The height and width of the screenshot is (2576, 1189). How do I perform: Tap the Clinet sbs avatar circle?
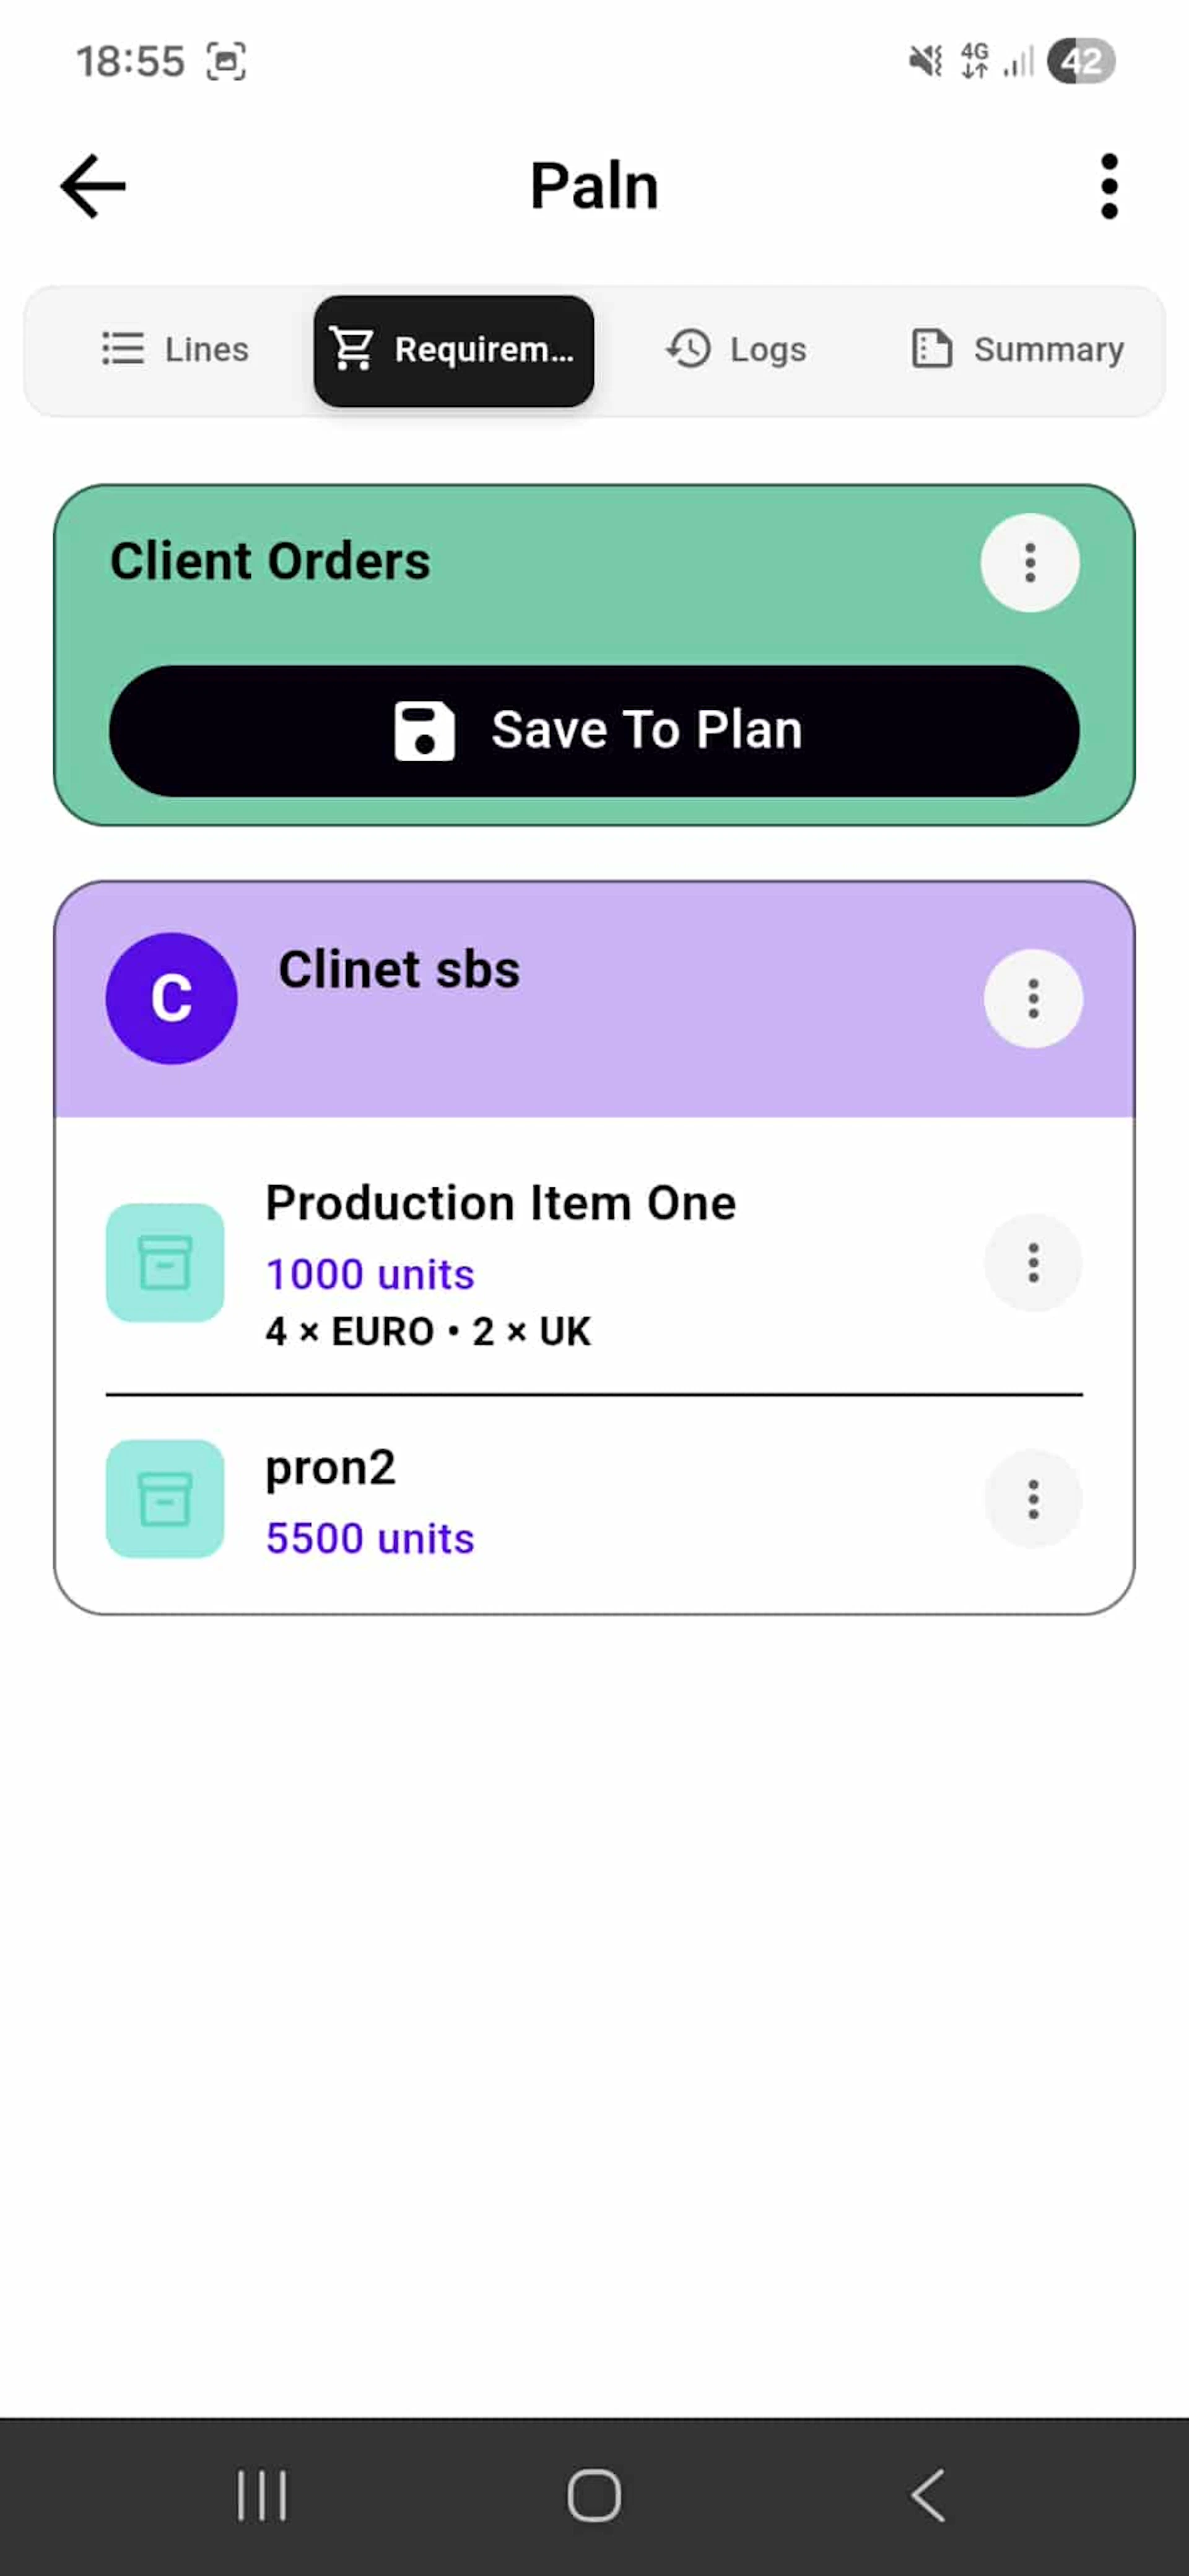[171, 998]
